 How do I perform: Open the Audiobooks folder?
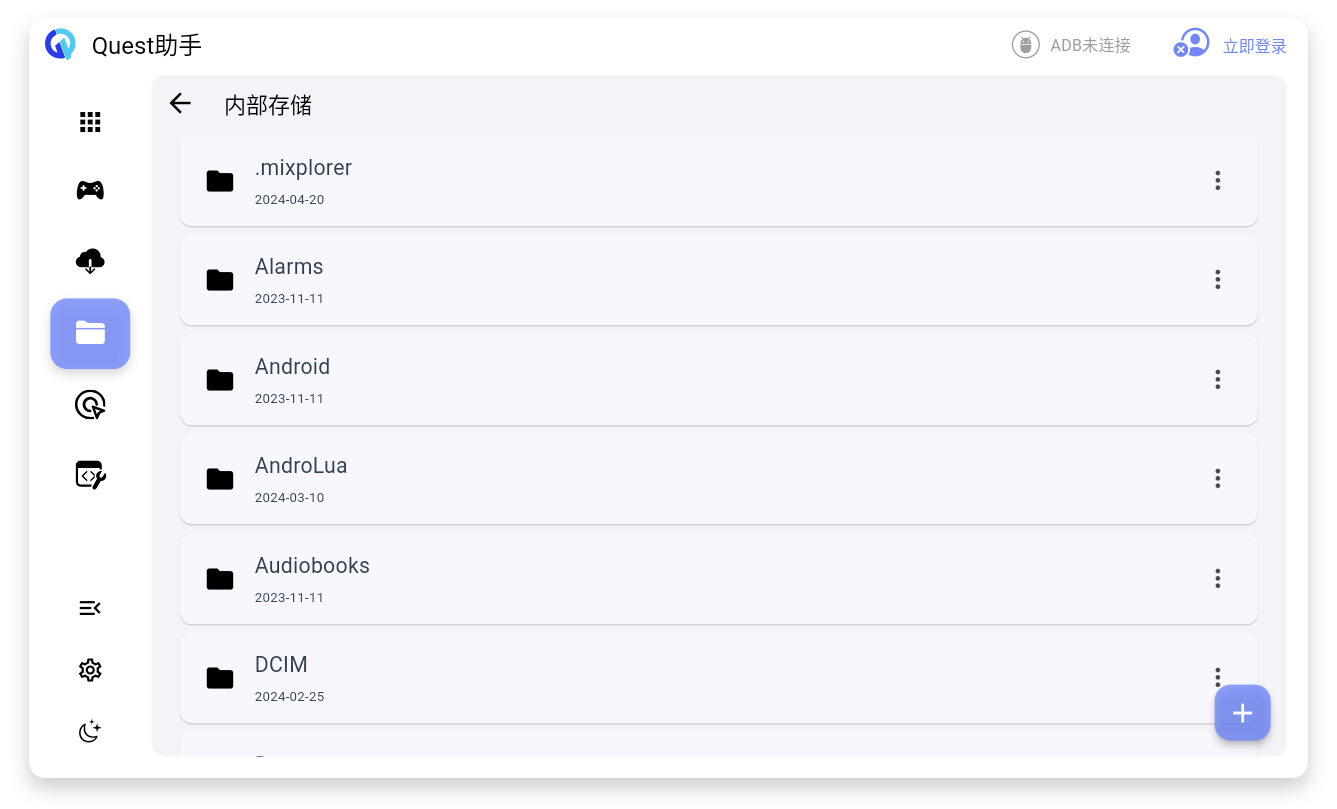pos(312,566)
